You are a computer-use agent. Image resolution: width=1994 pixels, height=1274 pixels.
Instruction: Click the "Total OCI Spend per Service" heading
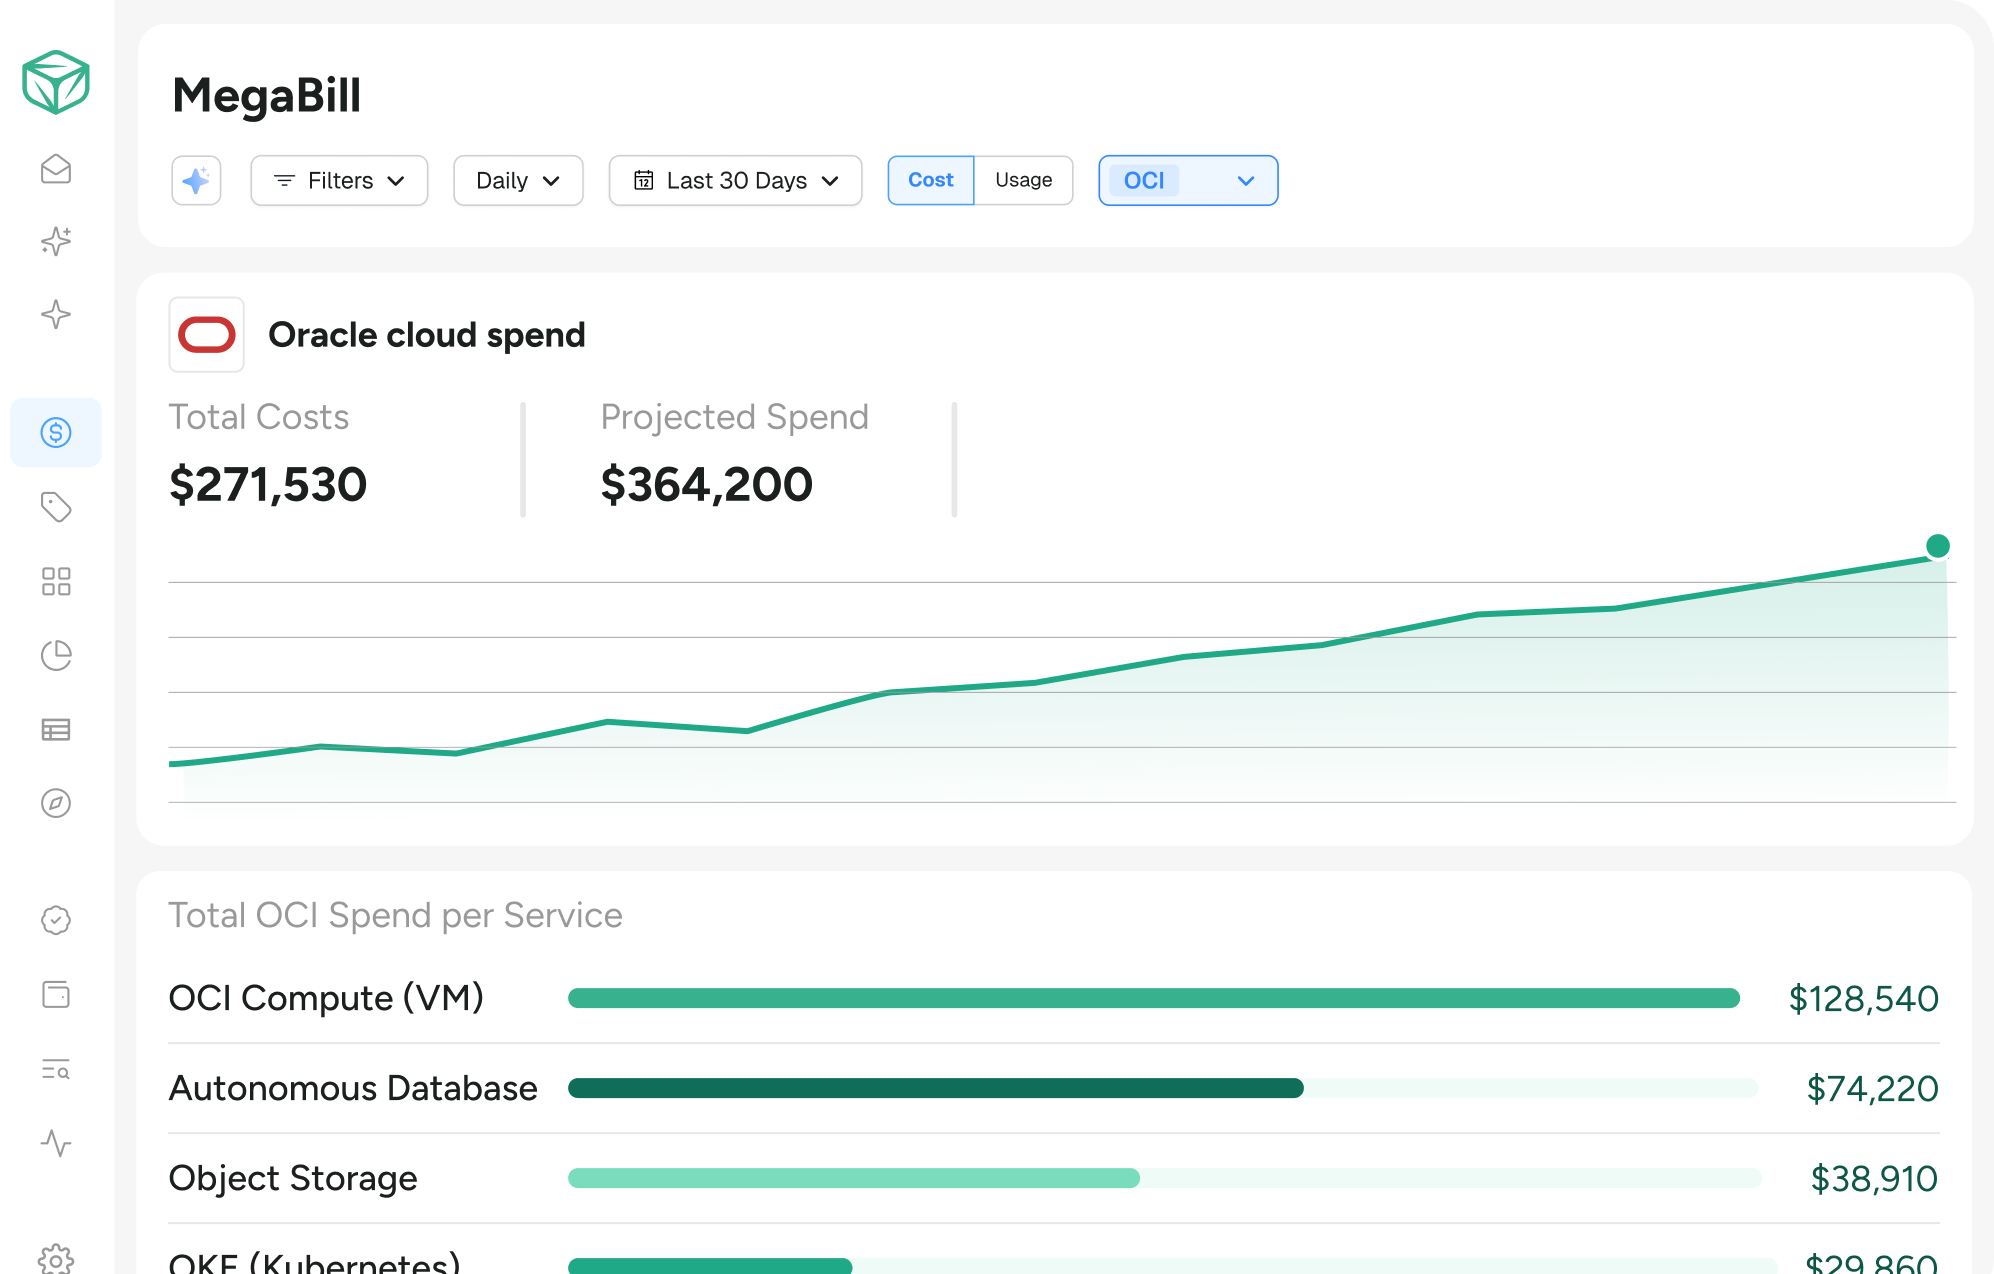coord(396,916)
